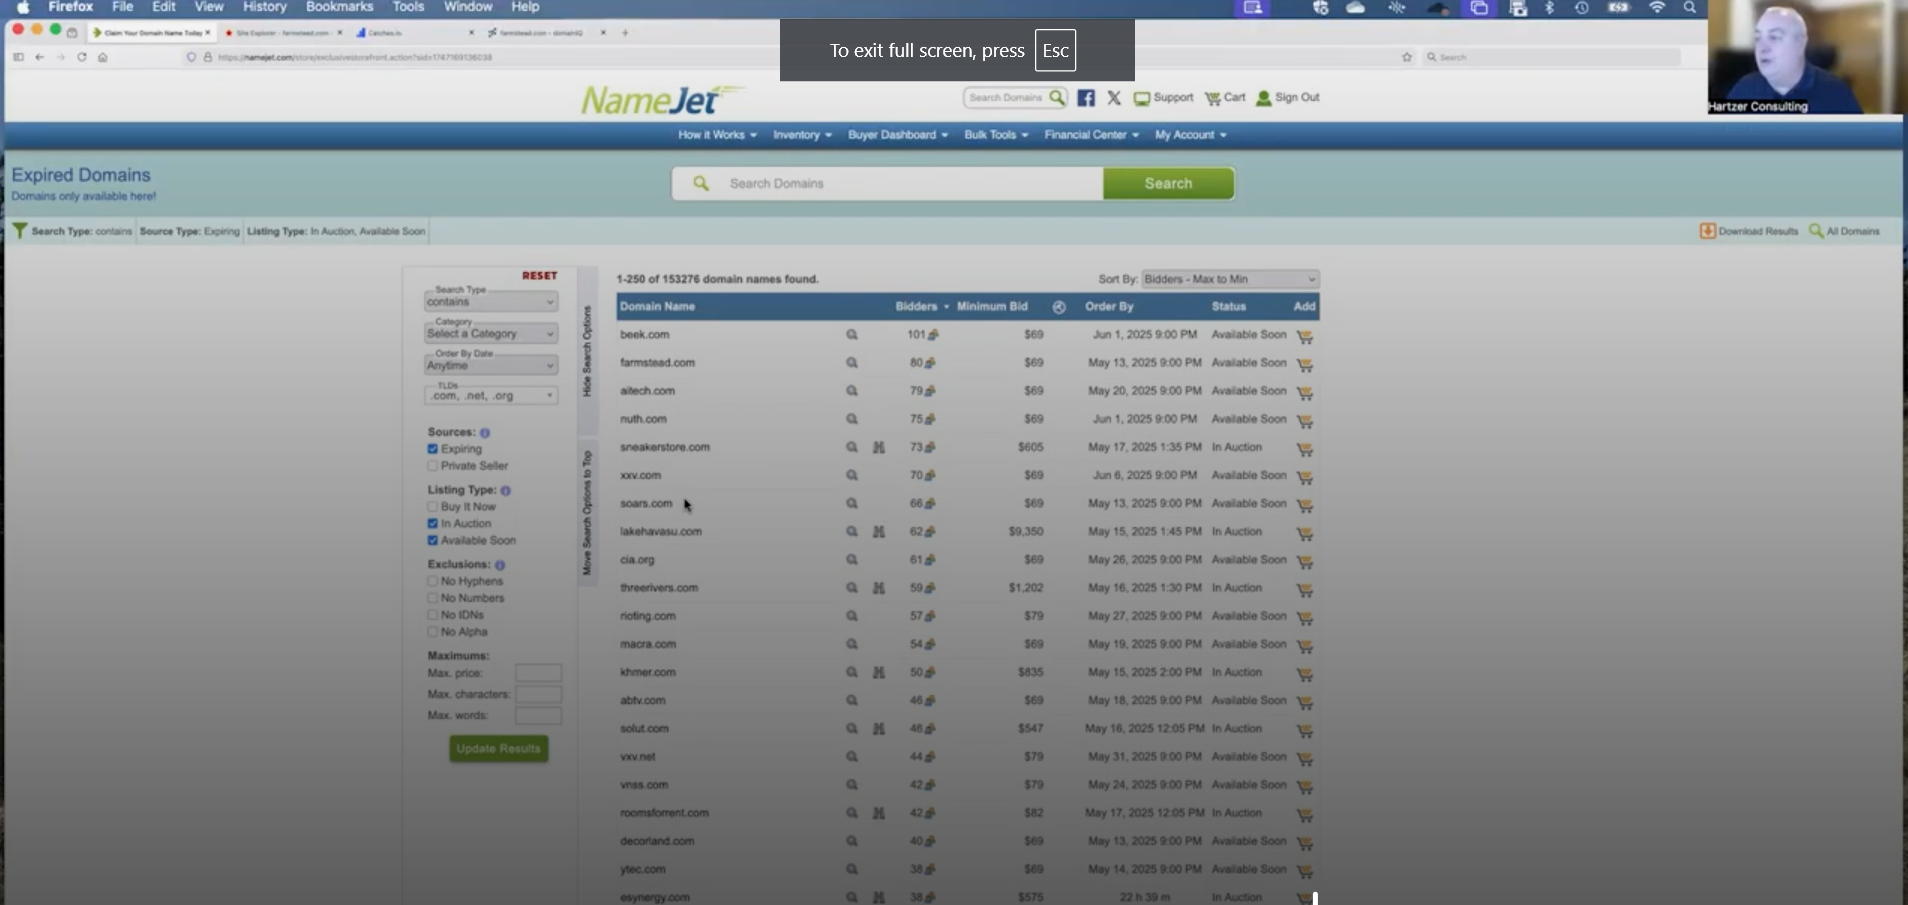Uncheck Available Soon listing type
The height and width of the screenshot is (905, 1908).
click(433, 541)
